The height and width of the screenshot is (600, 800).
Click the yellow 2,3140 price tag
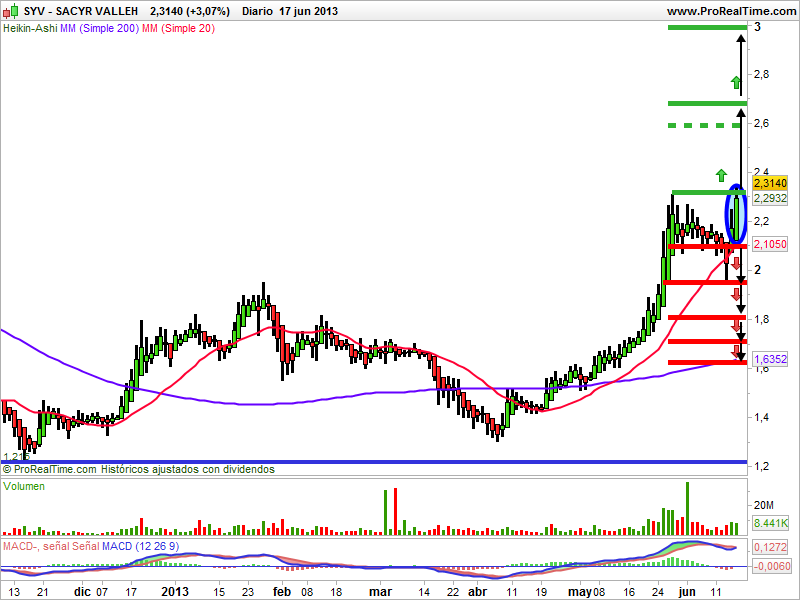coord(770,183)
